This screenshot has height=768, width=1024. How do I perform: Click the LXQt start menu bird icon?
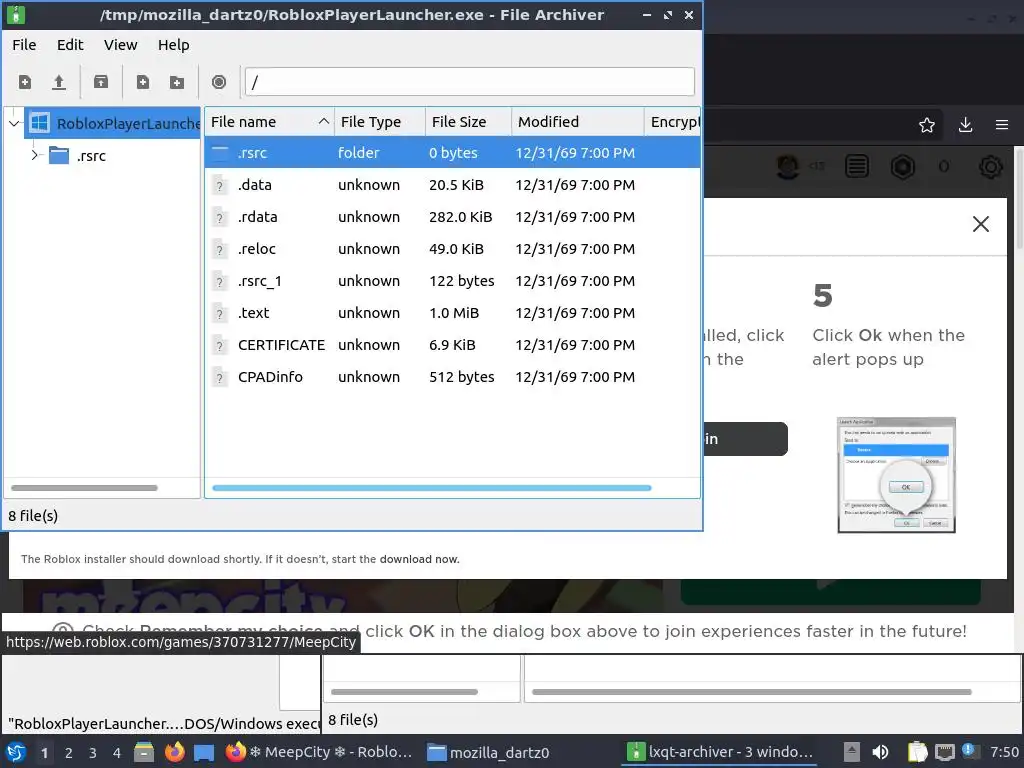pyautogui.click(x=16, y=752)
